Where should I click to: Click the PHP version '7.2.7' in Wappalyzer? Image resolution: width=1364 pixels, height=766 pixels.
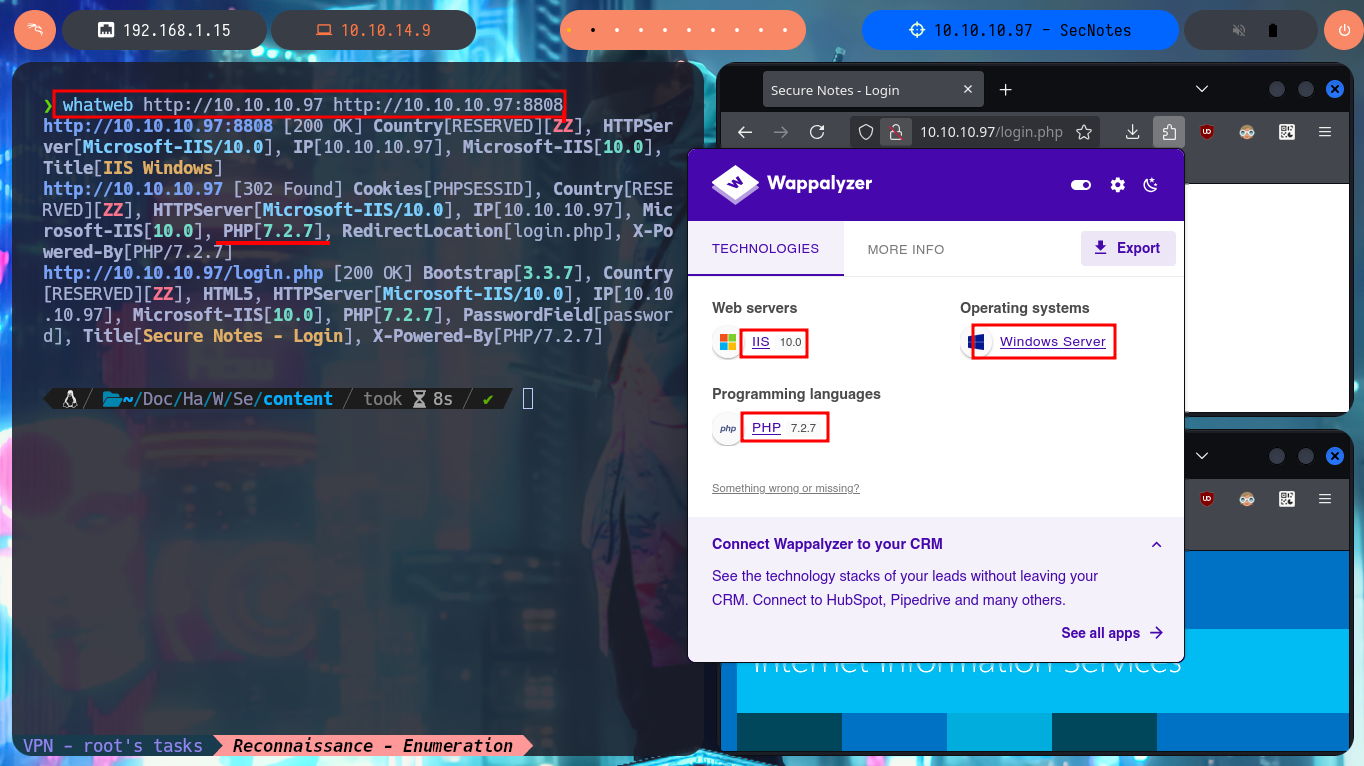pyautogui.click(x=803, y=428)
